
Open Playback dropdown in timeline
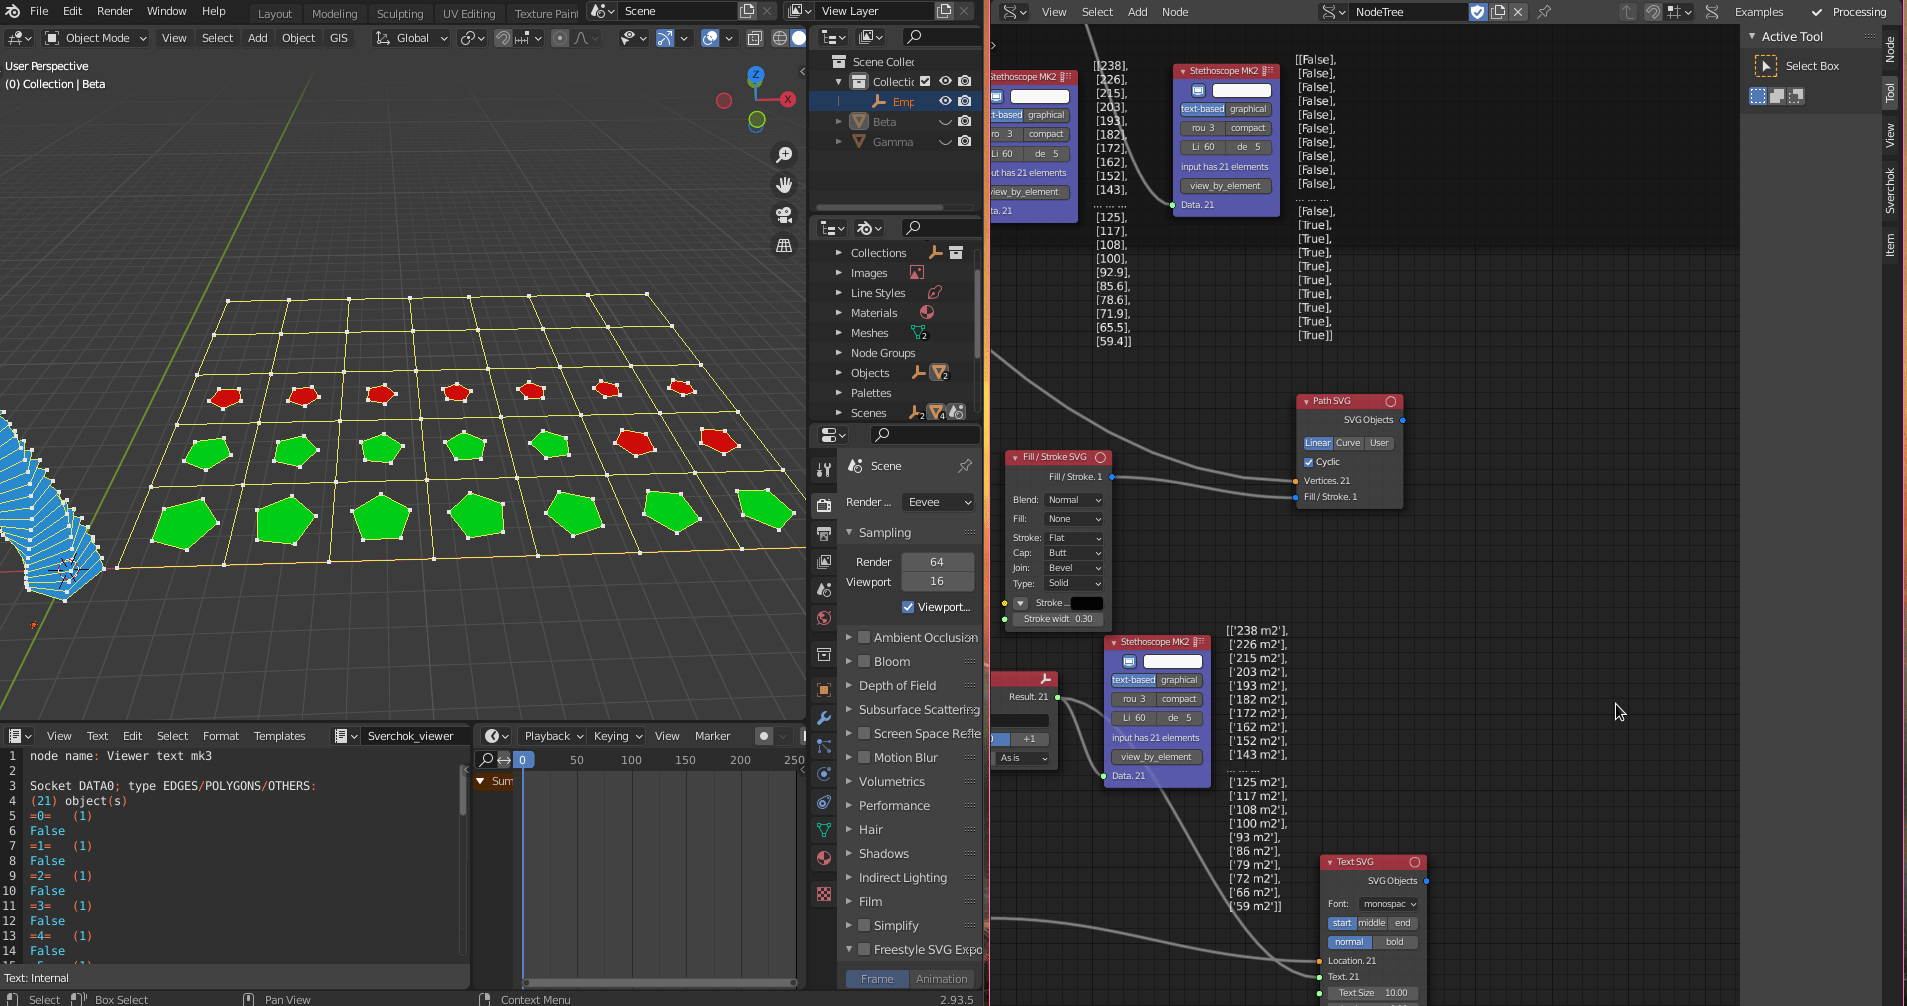point(554,736)
